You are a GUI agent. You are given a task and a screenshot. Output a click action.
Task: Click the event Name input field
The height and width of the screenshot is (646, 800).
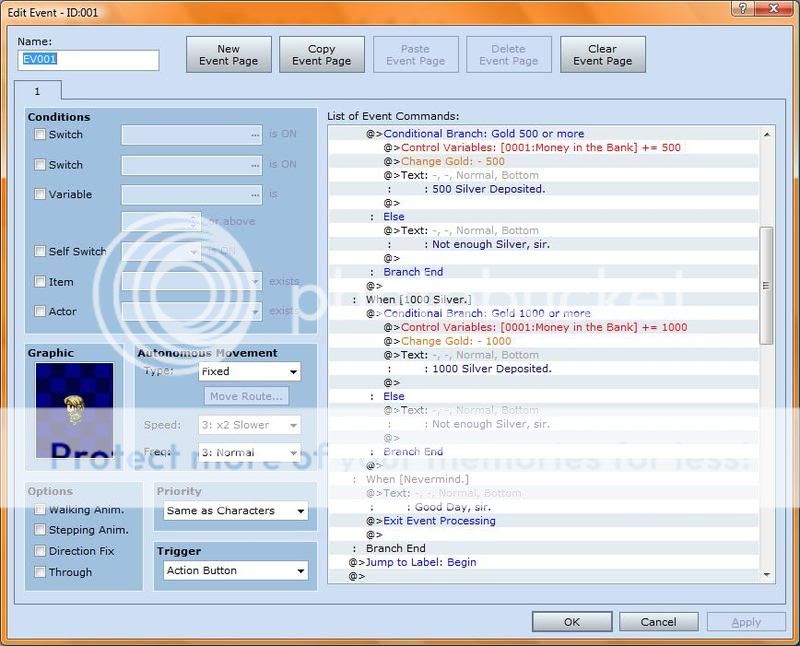(88, 60)
